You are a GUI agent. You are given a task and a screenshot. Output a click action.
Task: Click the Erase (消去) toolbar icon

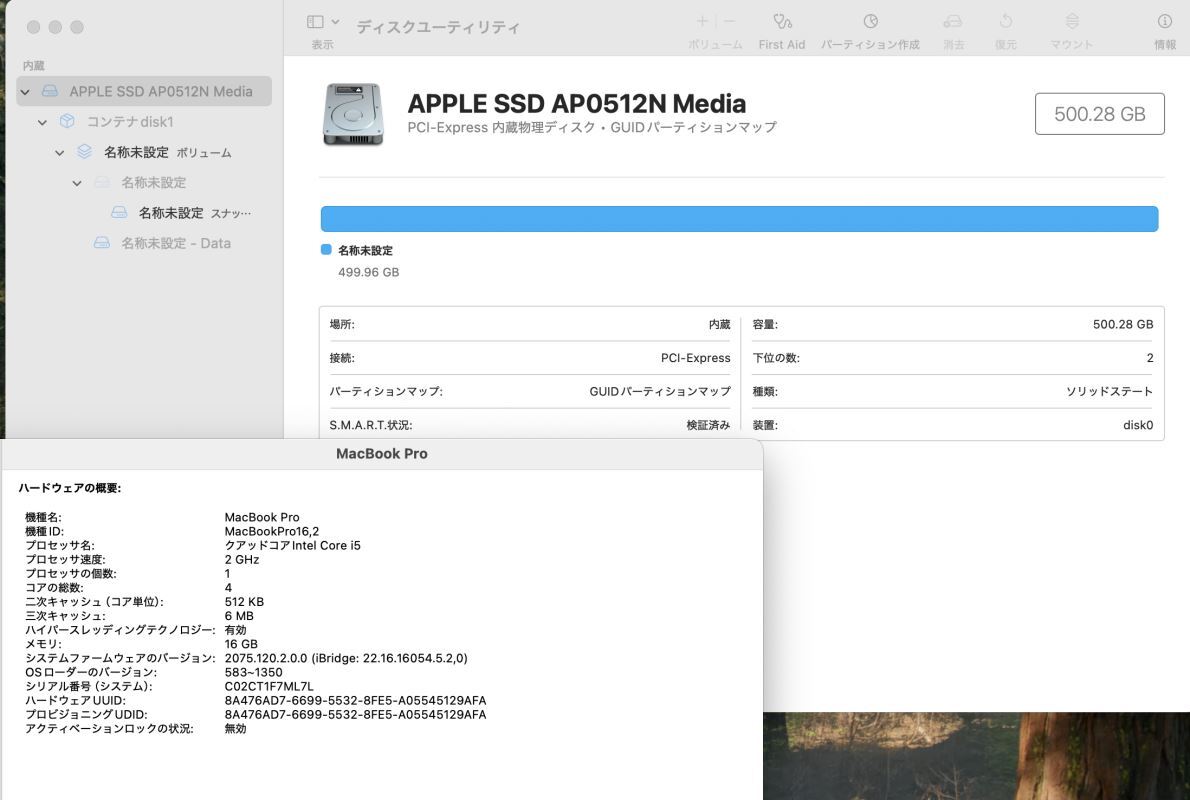coord(953,22)
